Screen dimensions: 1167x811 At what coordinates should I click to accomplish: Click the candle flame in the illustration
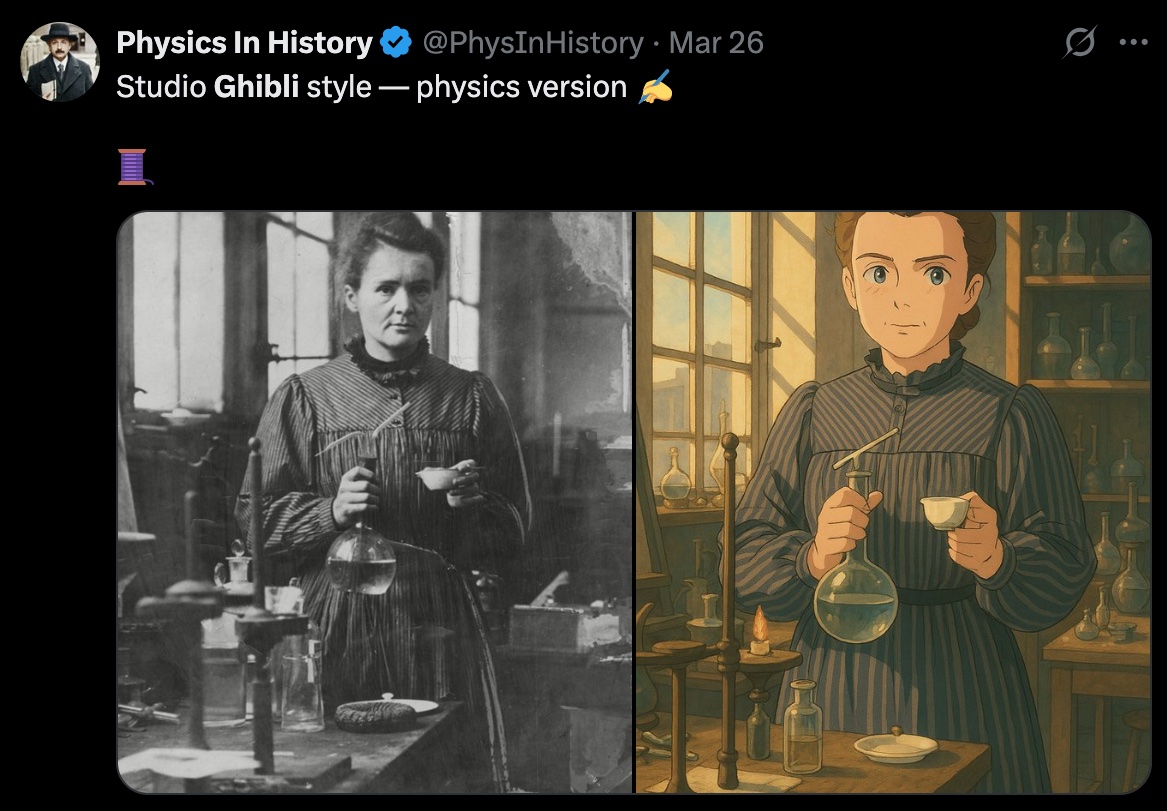(760, 624)
